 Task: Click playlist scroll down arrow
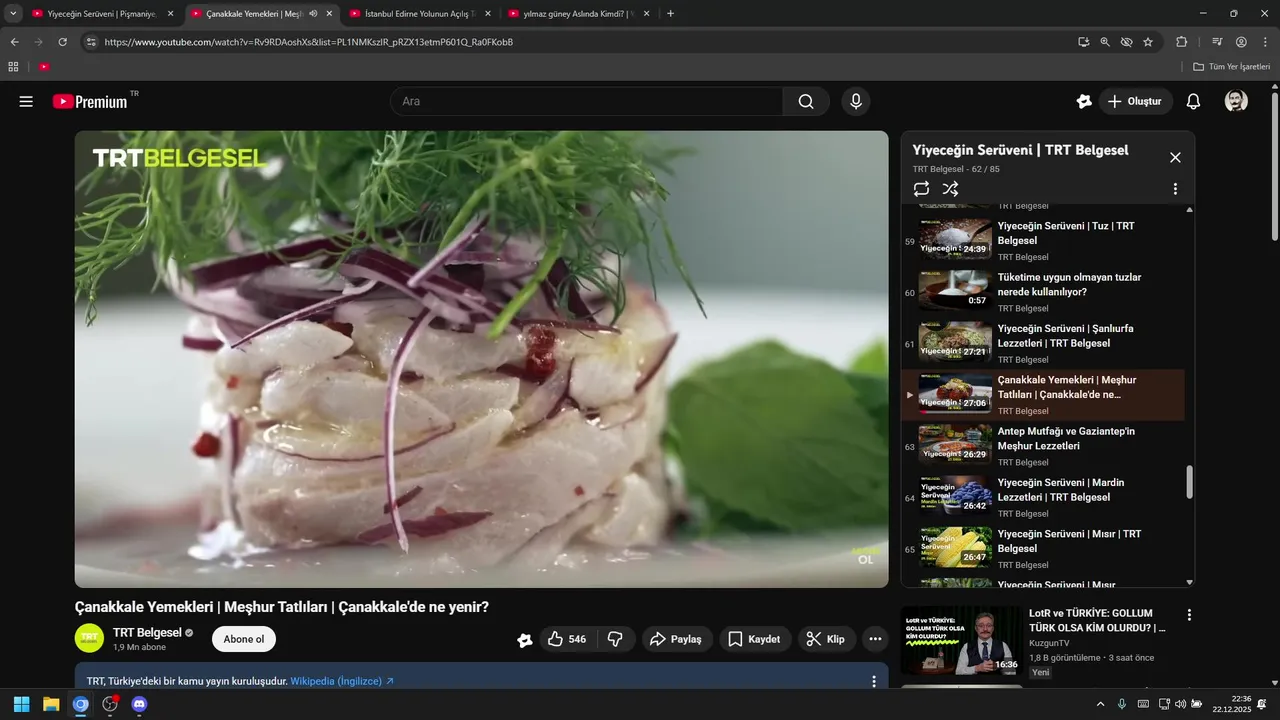click(1189, 582)
